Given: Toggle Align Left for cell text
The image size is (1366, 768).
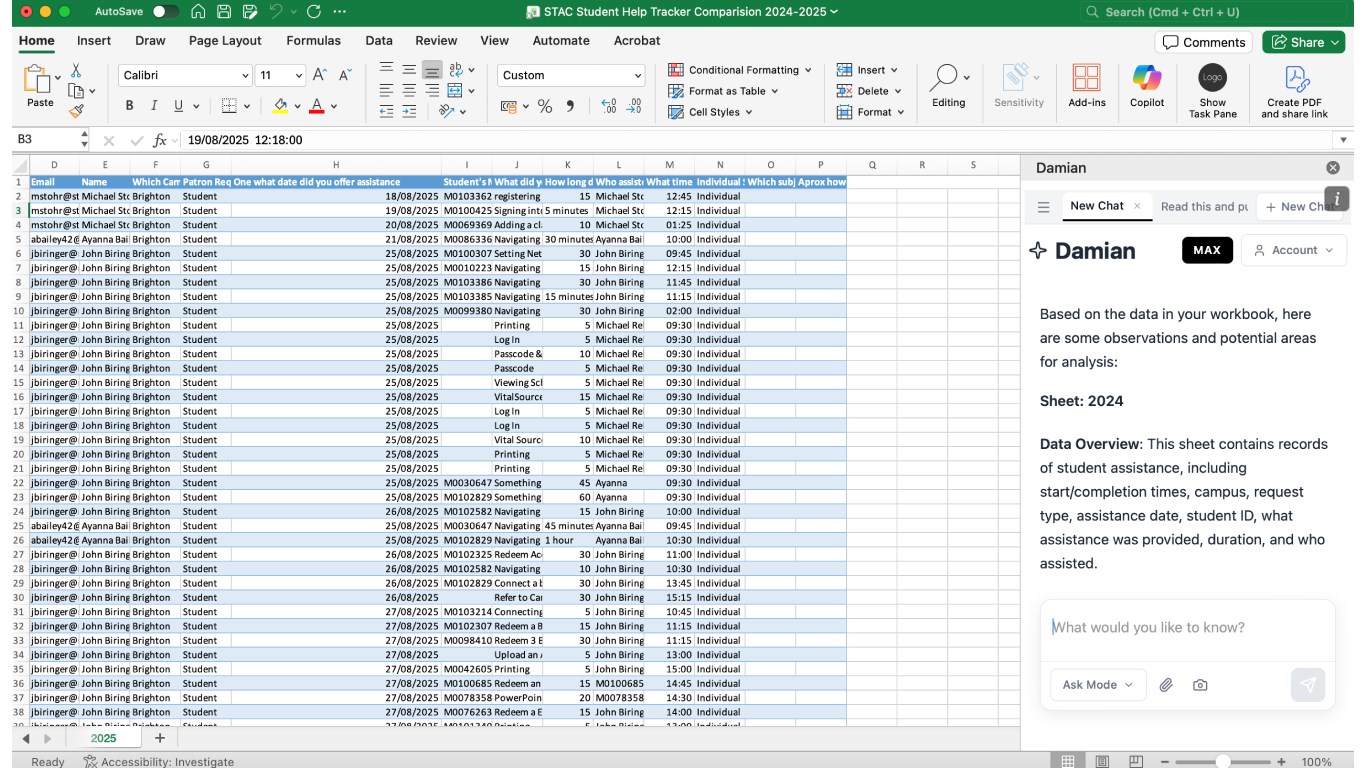Looking at the screenshot, I should click(386, 90).
